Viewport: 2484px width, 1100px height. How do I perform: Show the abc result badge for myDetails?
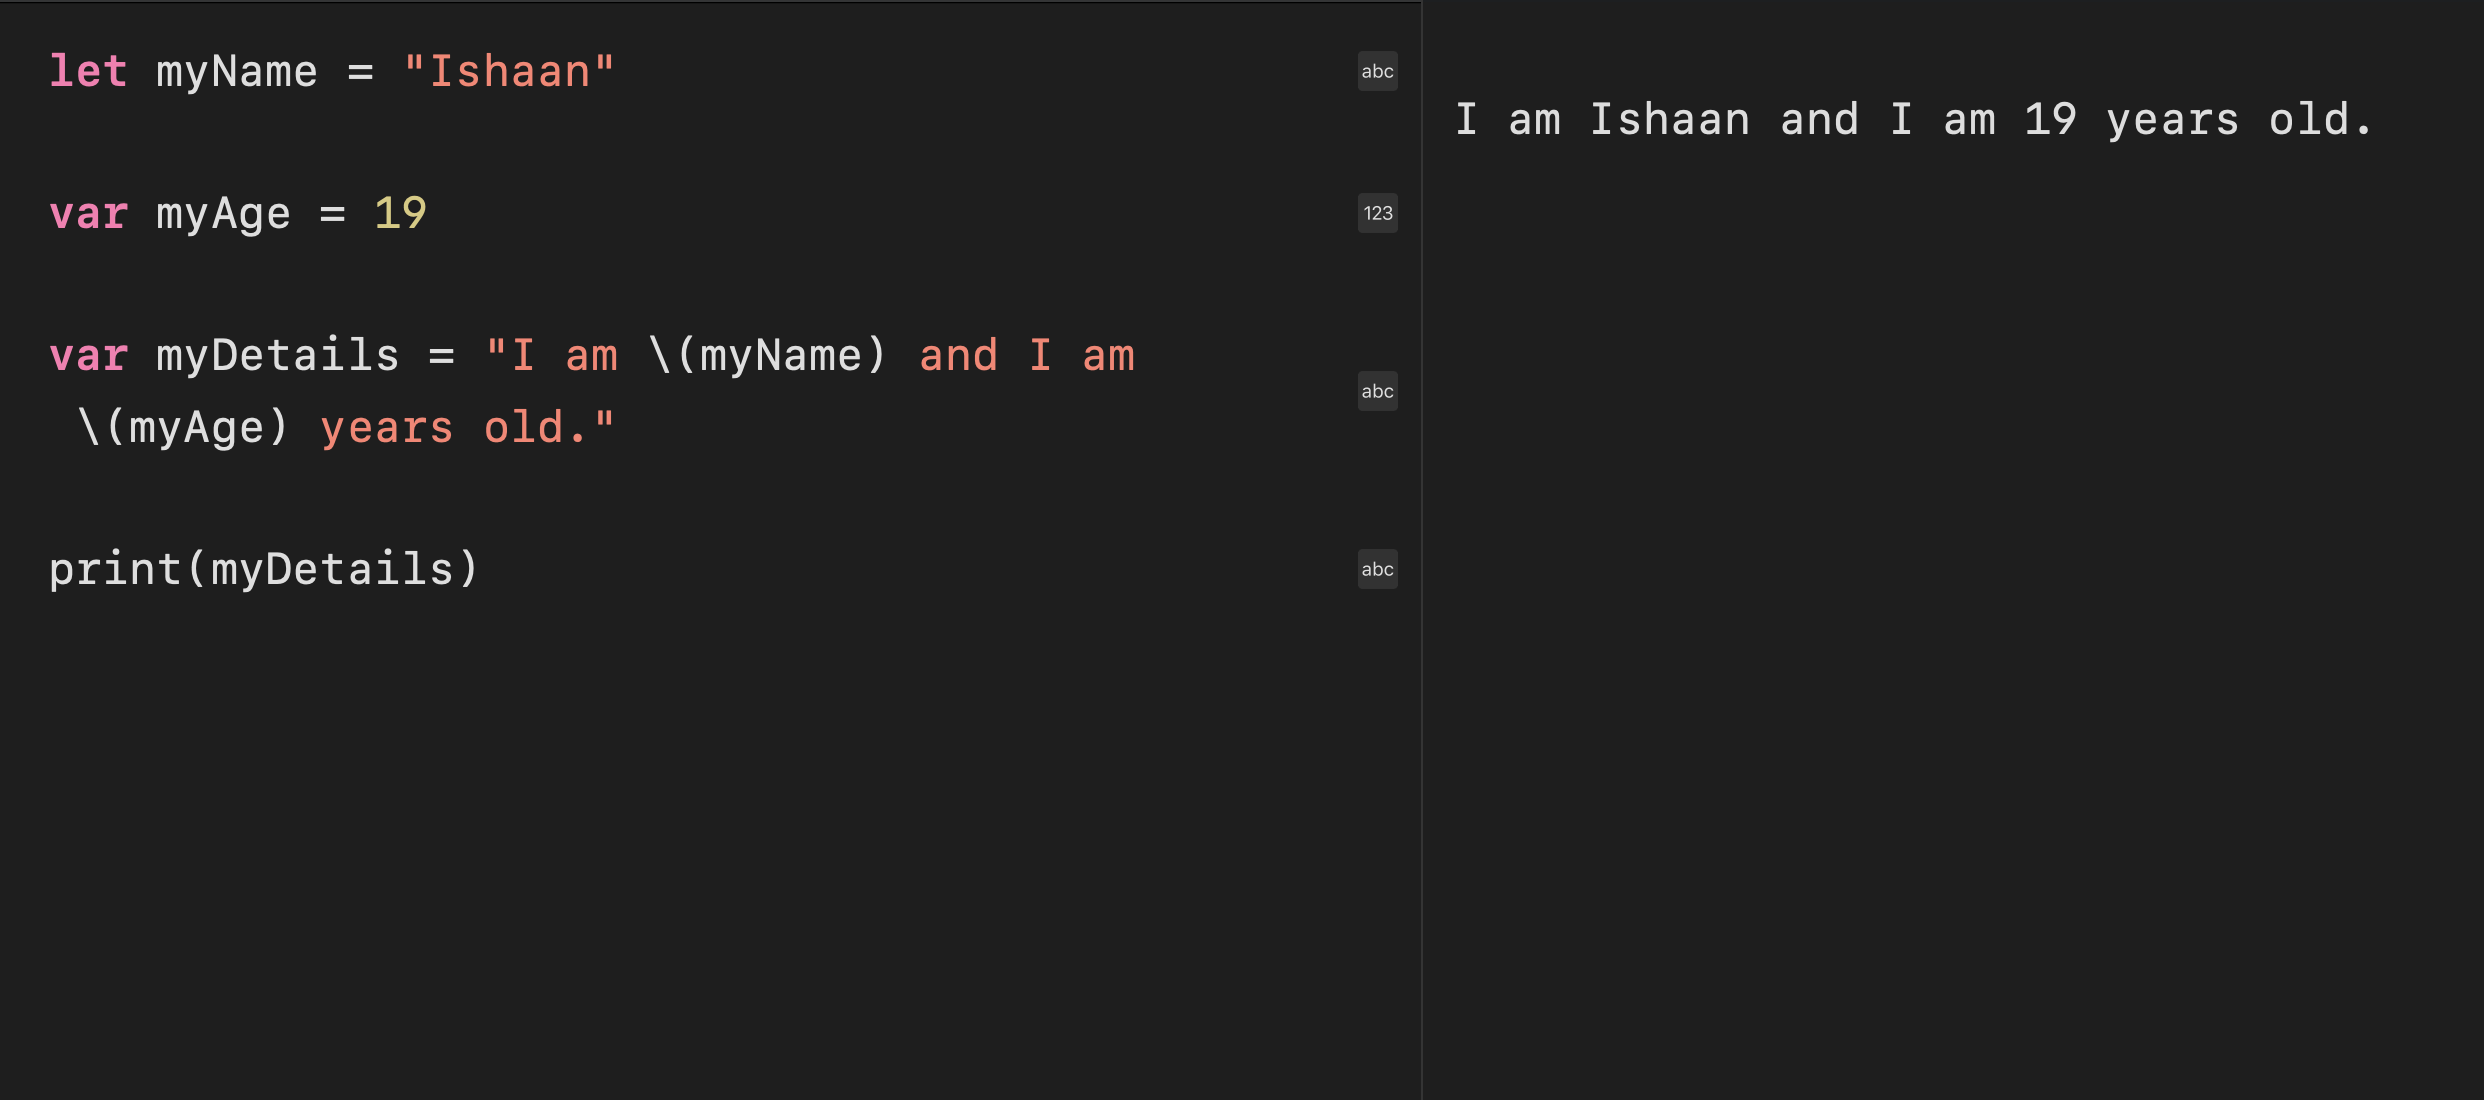(x=1377, y=391)
